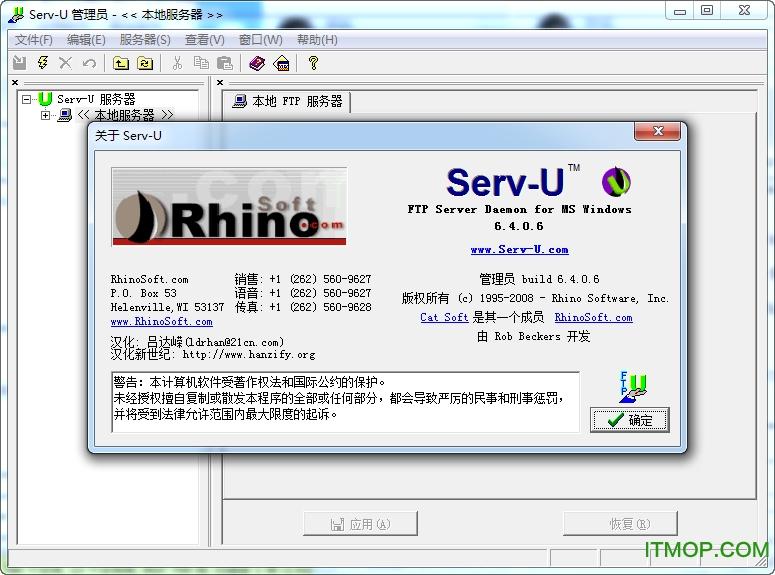Click the scissors cut toolbar icon
This screenshot has width=775, height=575.
pos(177,63)
